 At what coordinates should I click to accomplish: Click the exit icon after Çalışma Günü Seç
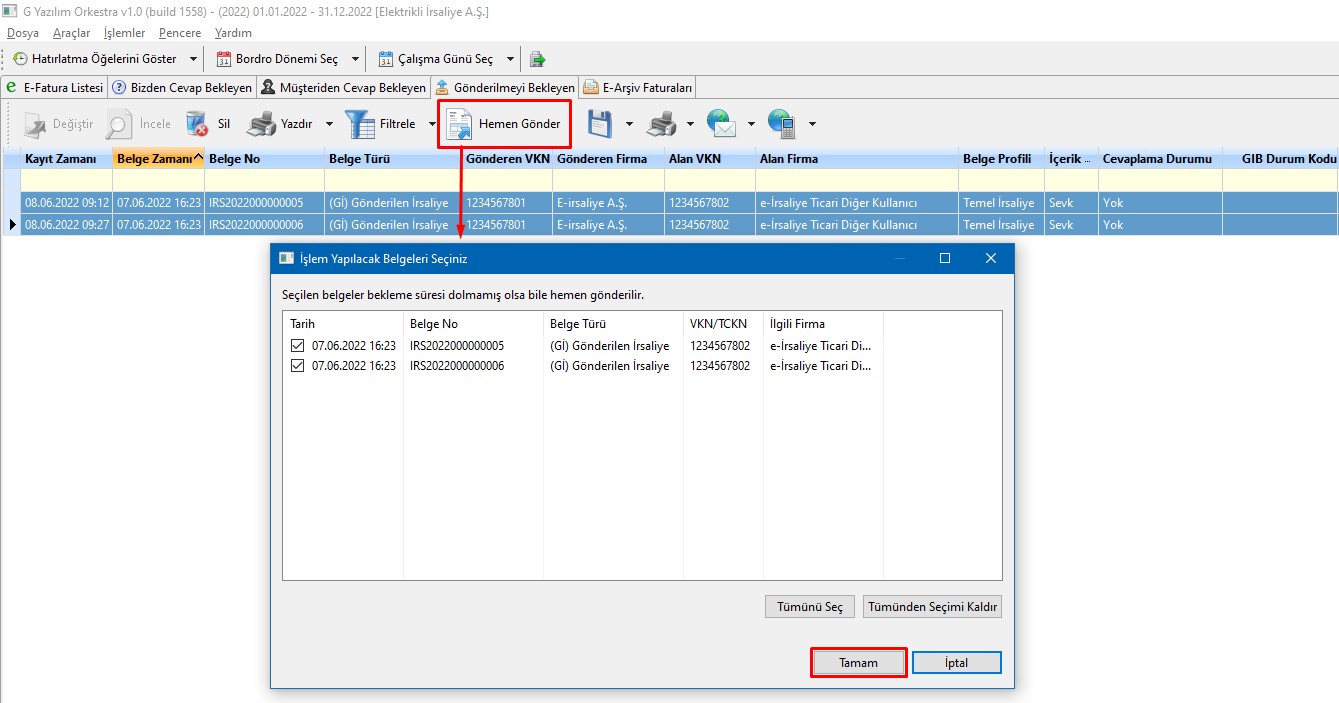point(538,59)
